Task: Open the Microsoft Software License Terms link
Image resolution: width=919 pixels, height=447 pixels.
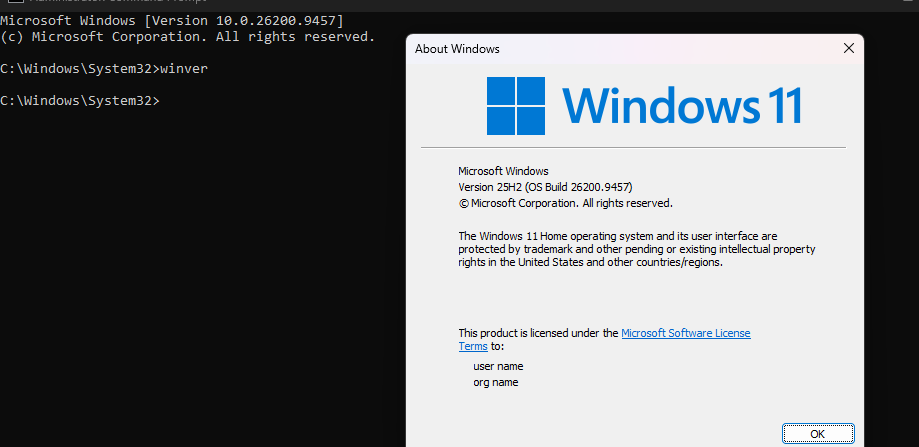Action: [x=685, y=333]
